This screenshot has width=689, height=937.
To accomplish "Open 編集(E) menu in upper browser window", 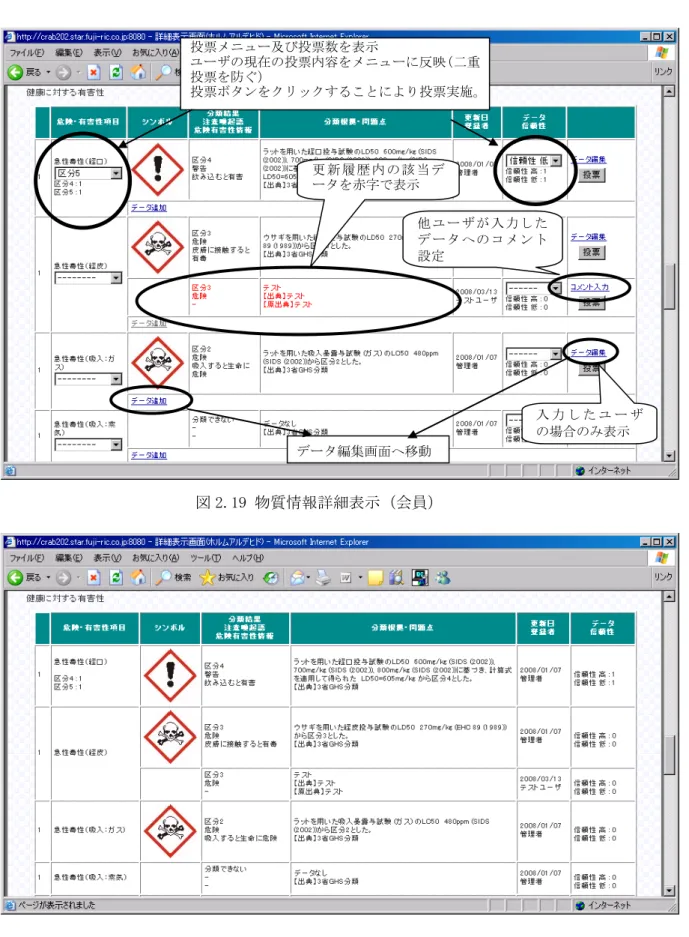I will tap(69, 53).
